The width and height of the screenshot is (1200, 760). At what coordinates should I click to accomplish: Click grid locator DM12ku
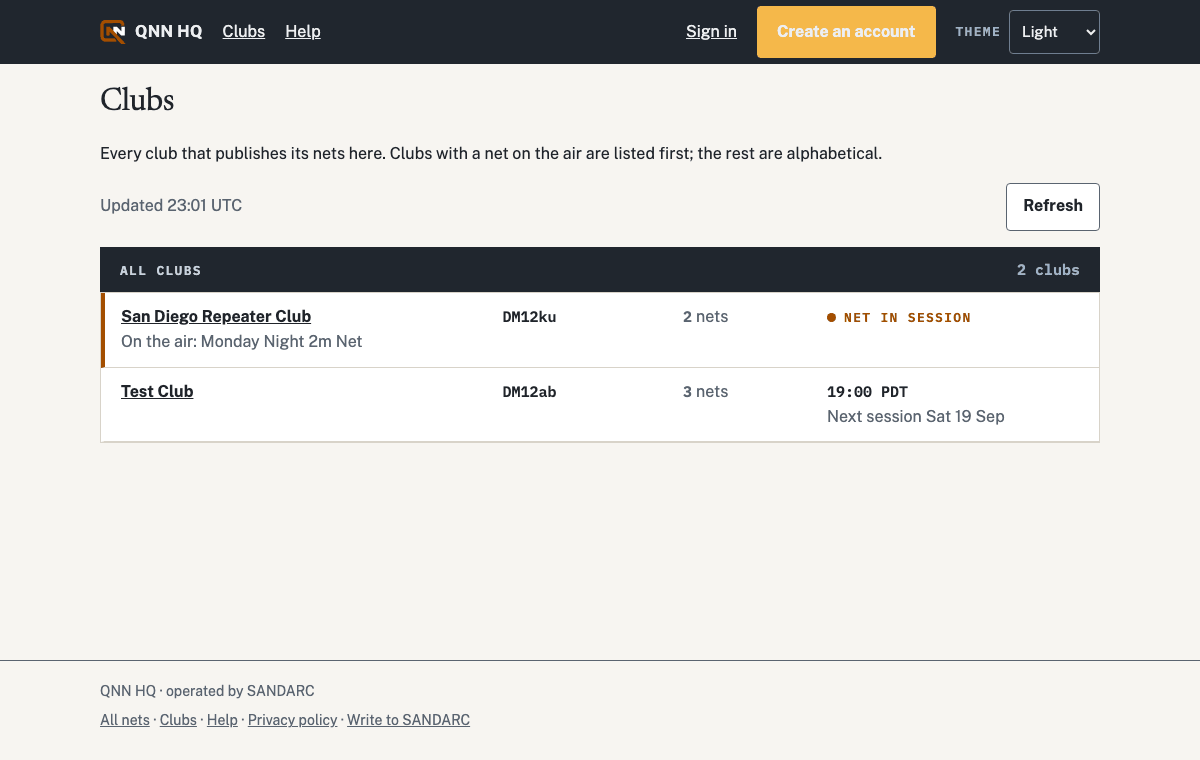point(529,317)
